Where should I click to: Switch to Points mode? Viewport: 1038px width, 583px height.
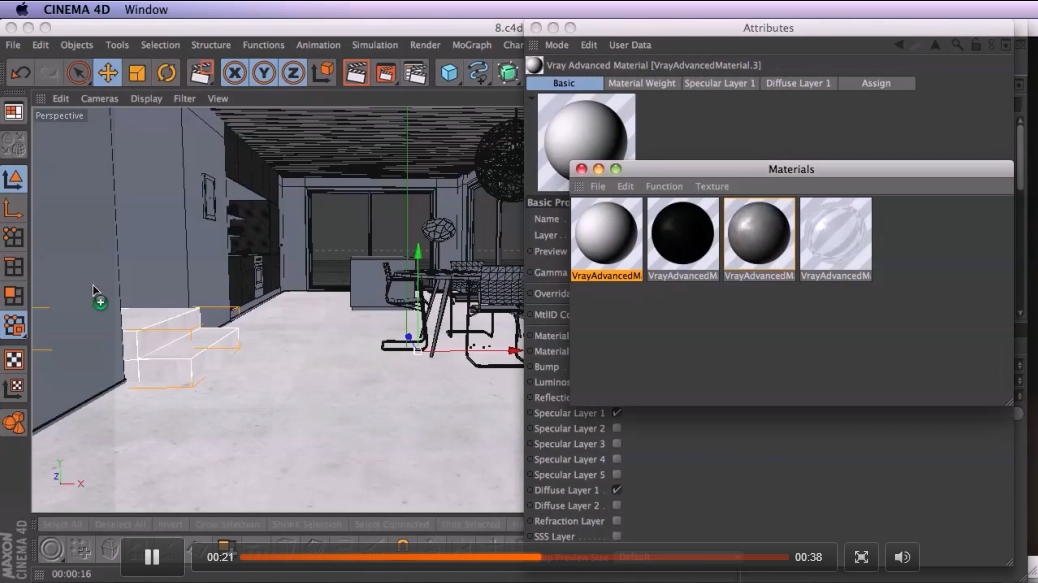pyautogui.click(x=14, y=238)
